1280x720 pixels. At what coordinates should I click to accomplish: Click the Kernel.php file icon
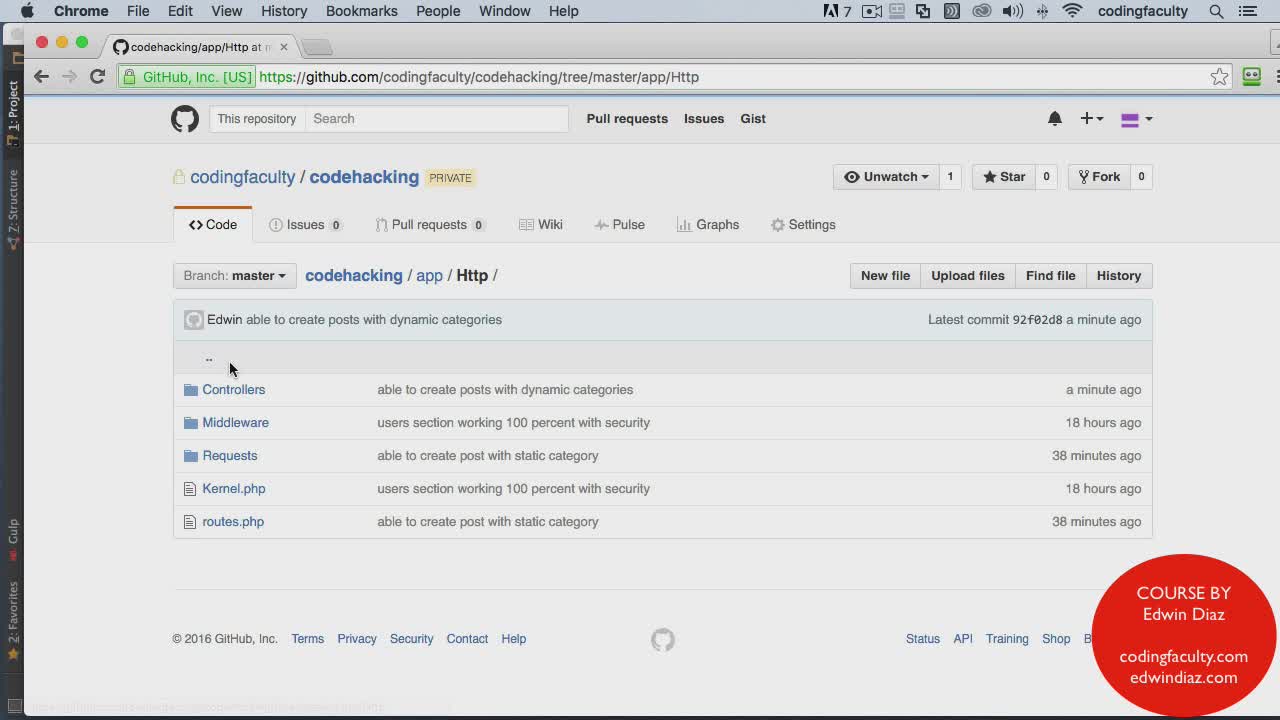(190, 489)
